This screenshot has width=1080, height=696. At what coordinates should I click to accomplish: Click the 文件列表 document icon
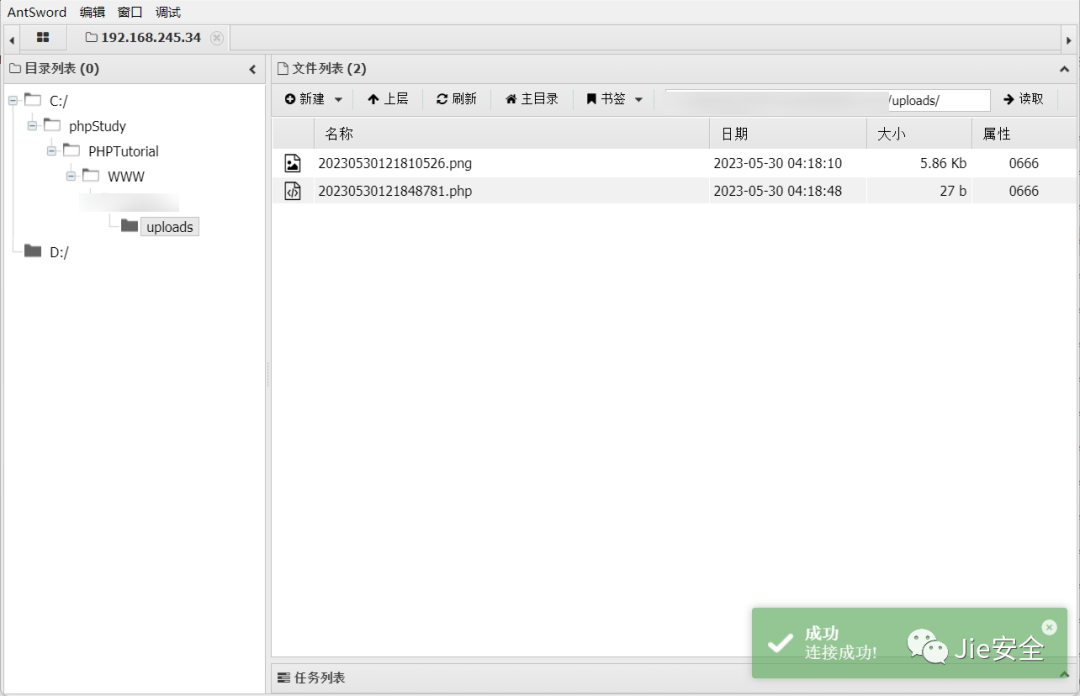point(282,68)
